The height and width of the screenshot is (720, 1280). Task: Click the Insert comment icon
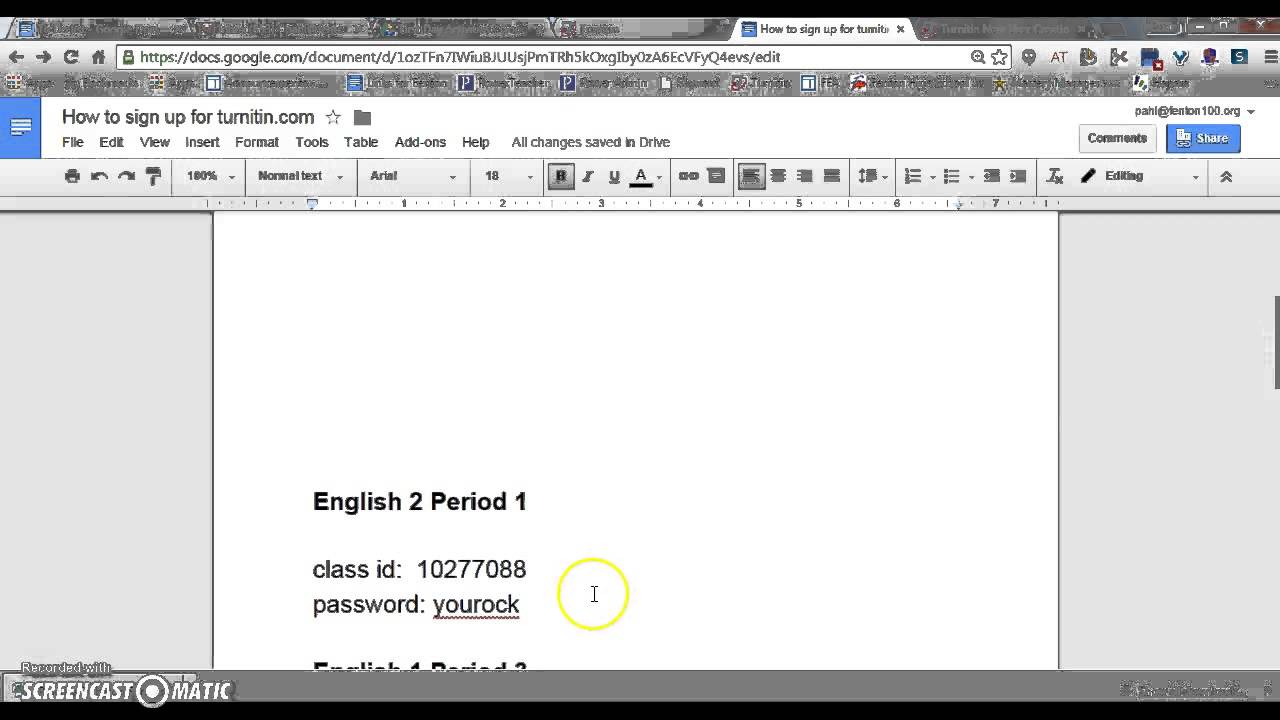point(716,176)
